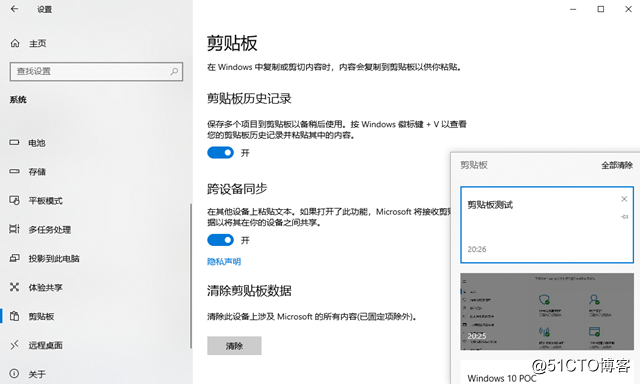Image resolution: width=640 pixels, height=384 pixels.
Task: Click the 清除 button
Action: 234,346
